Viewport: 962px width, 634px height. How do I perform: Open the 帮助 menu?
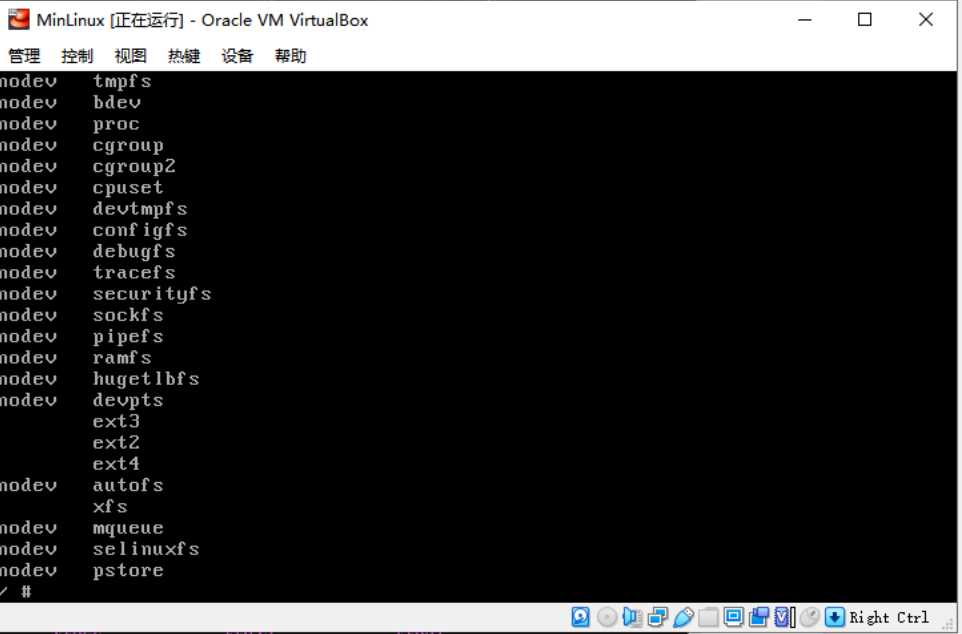tap(290, 56)
